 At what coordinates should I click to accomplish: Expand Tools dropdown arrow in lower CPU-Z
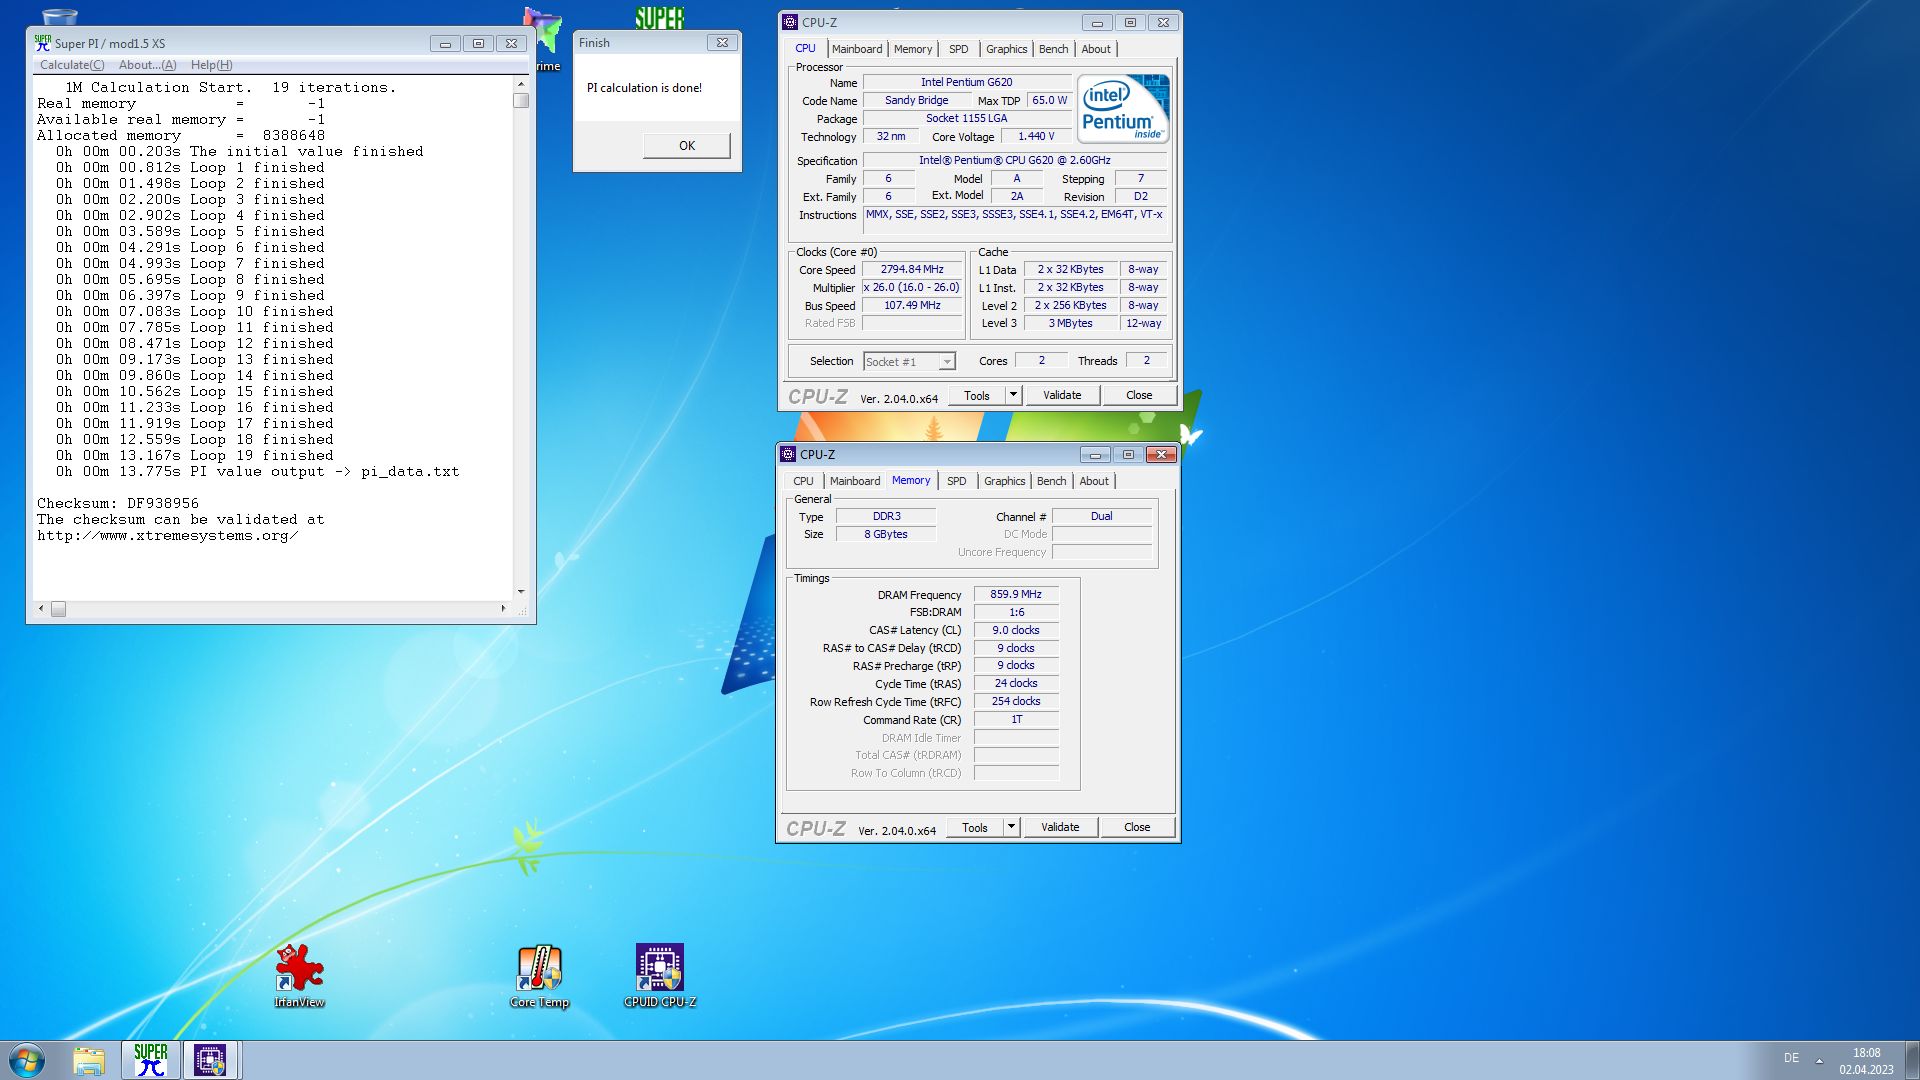[1011, 828]
